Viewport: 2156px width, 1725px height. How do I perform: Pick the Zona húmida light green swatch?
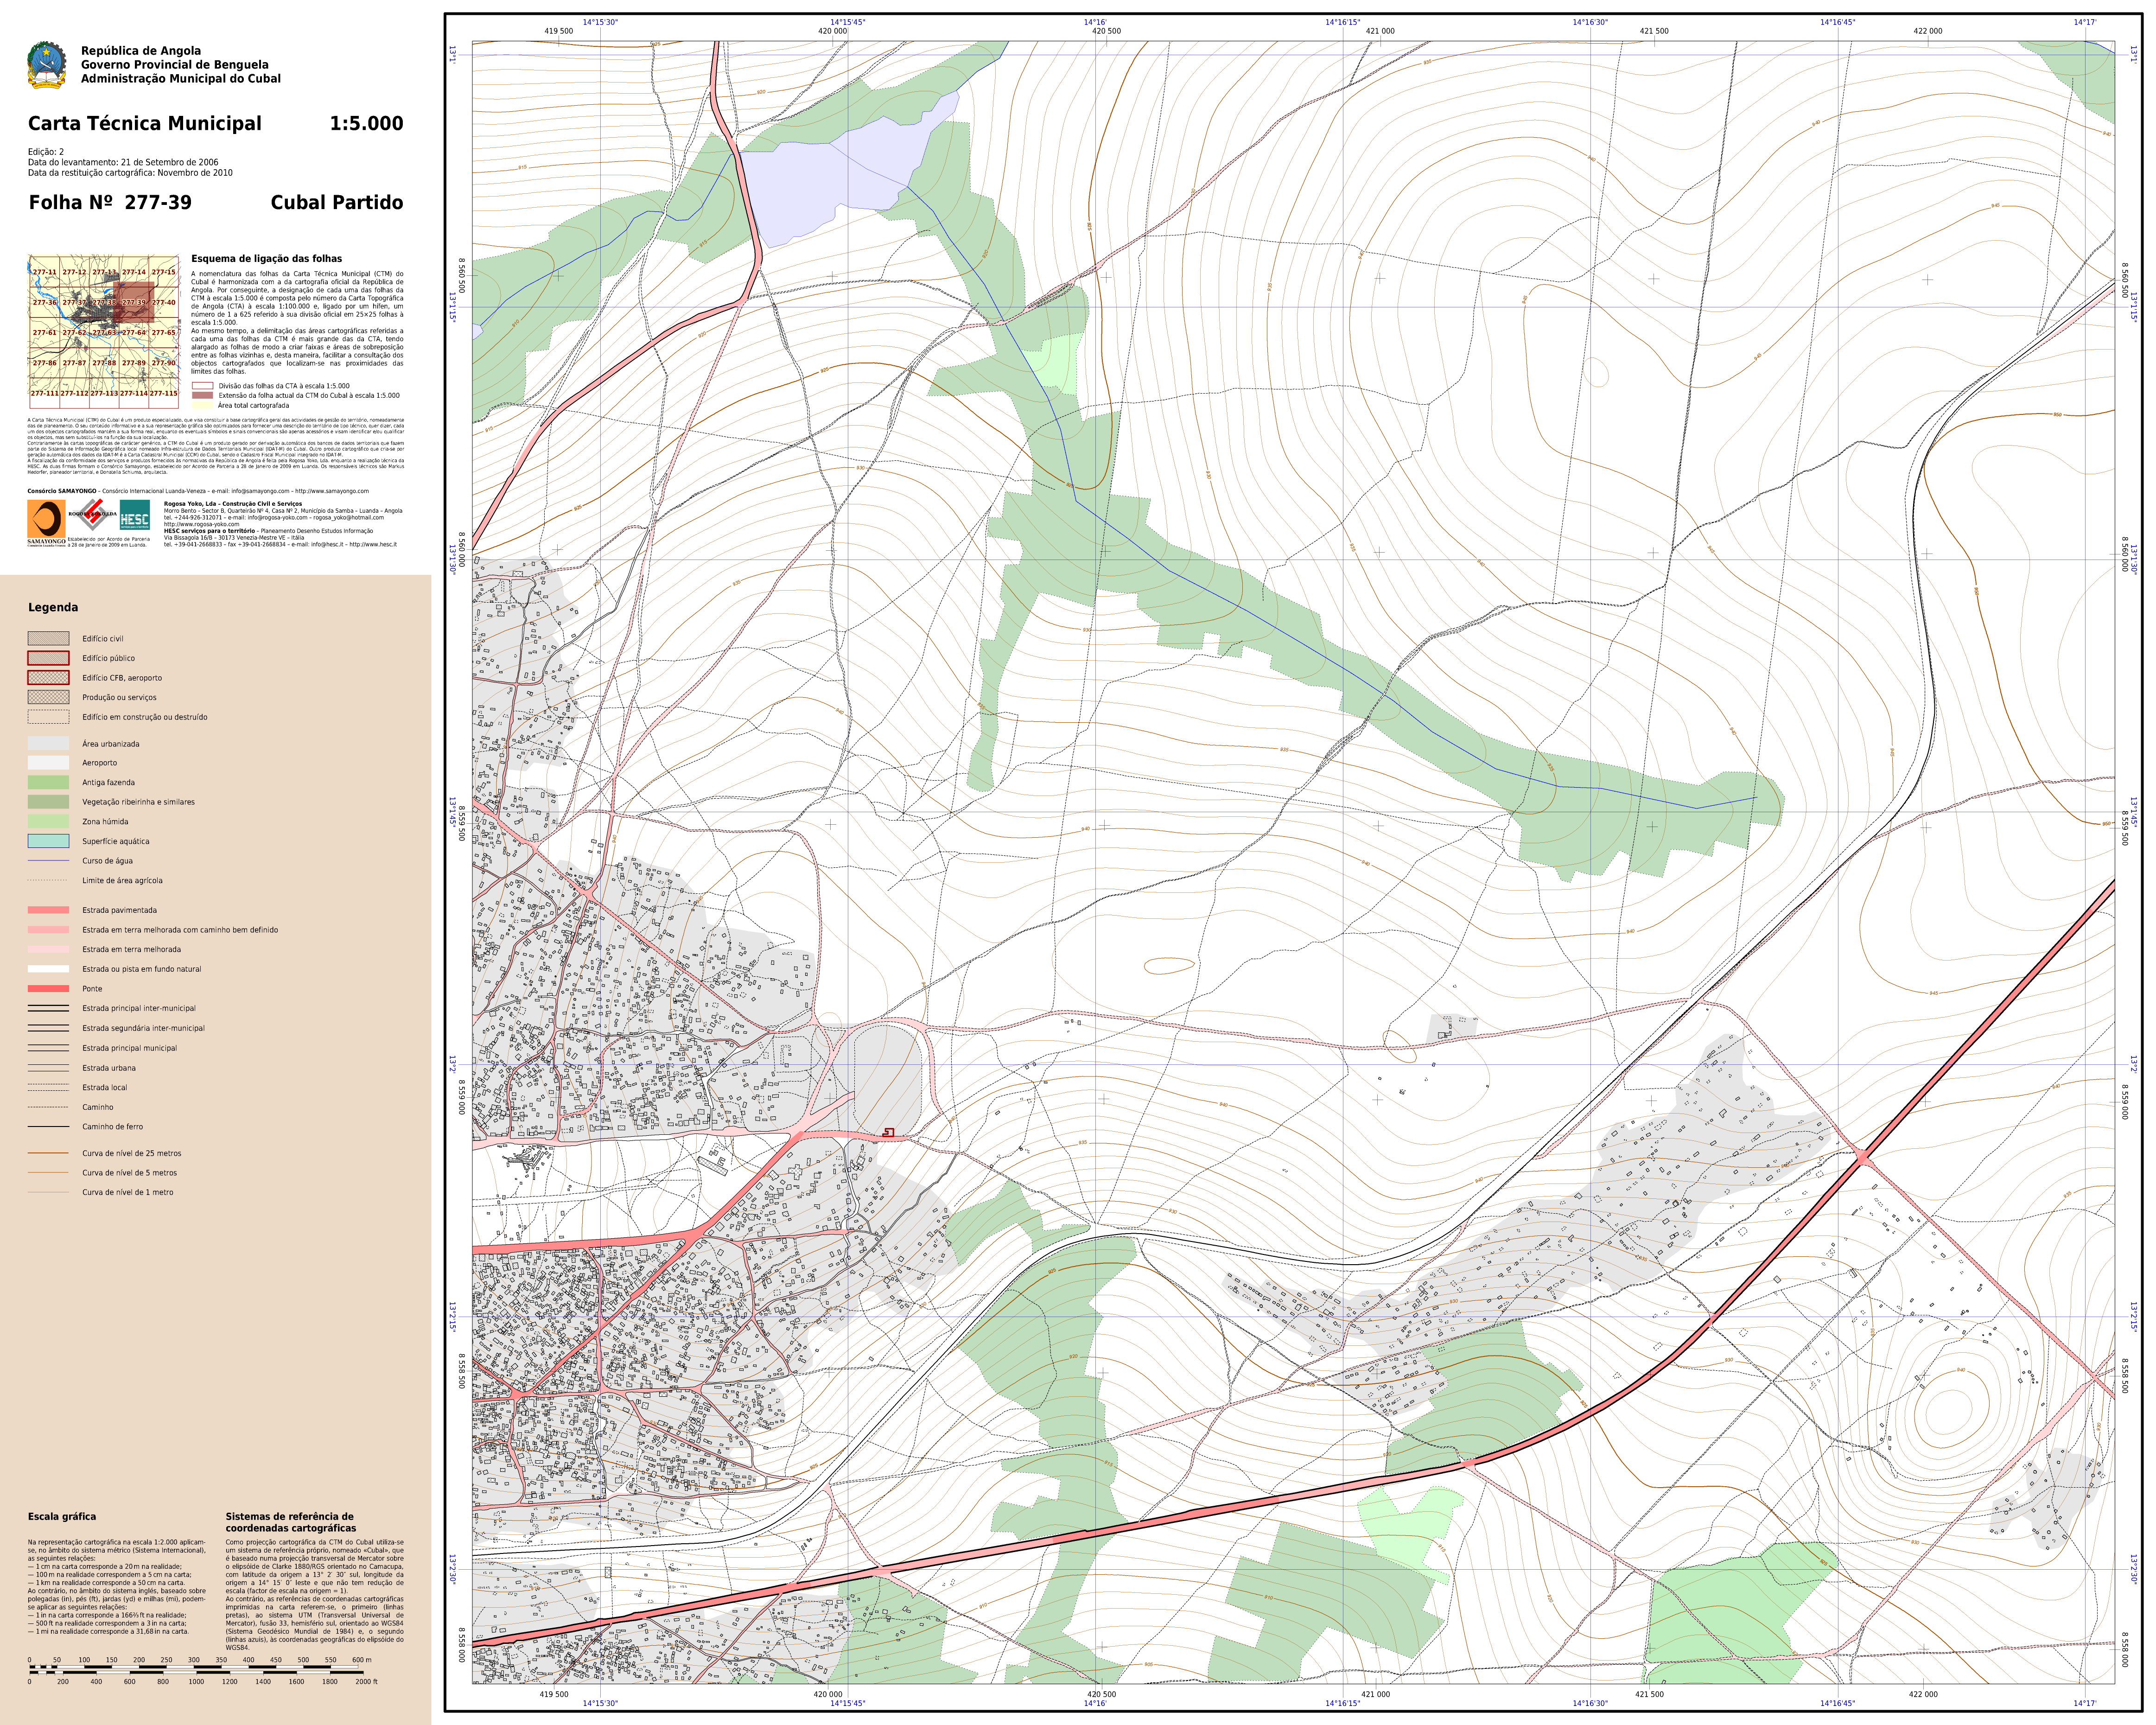pyautogui.click(x=48, y=821)
